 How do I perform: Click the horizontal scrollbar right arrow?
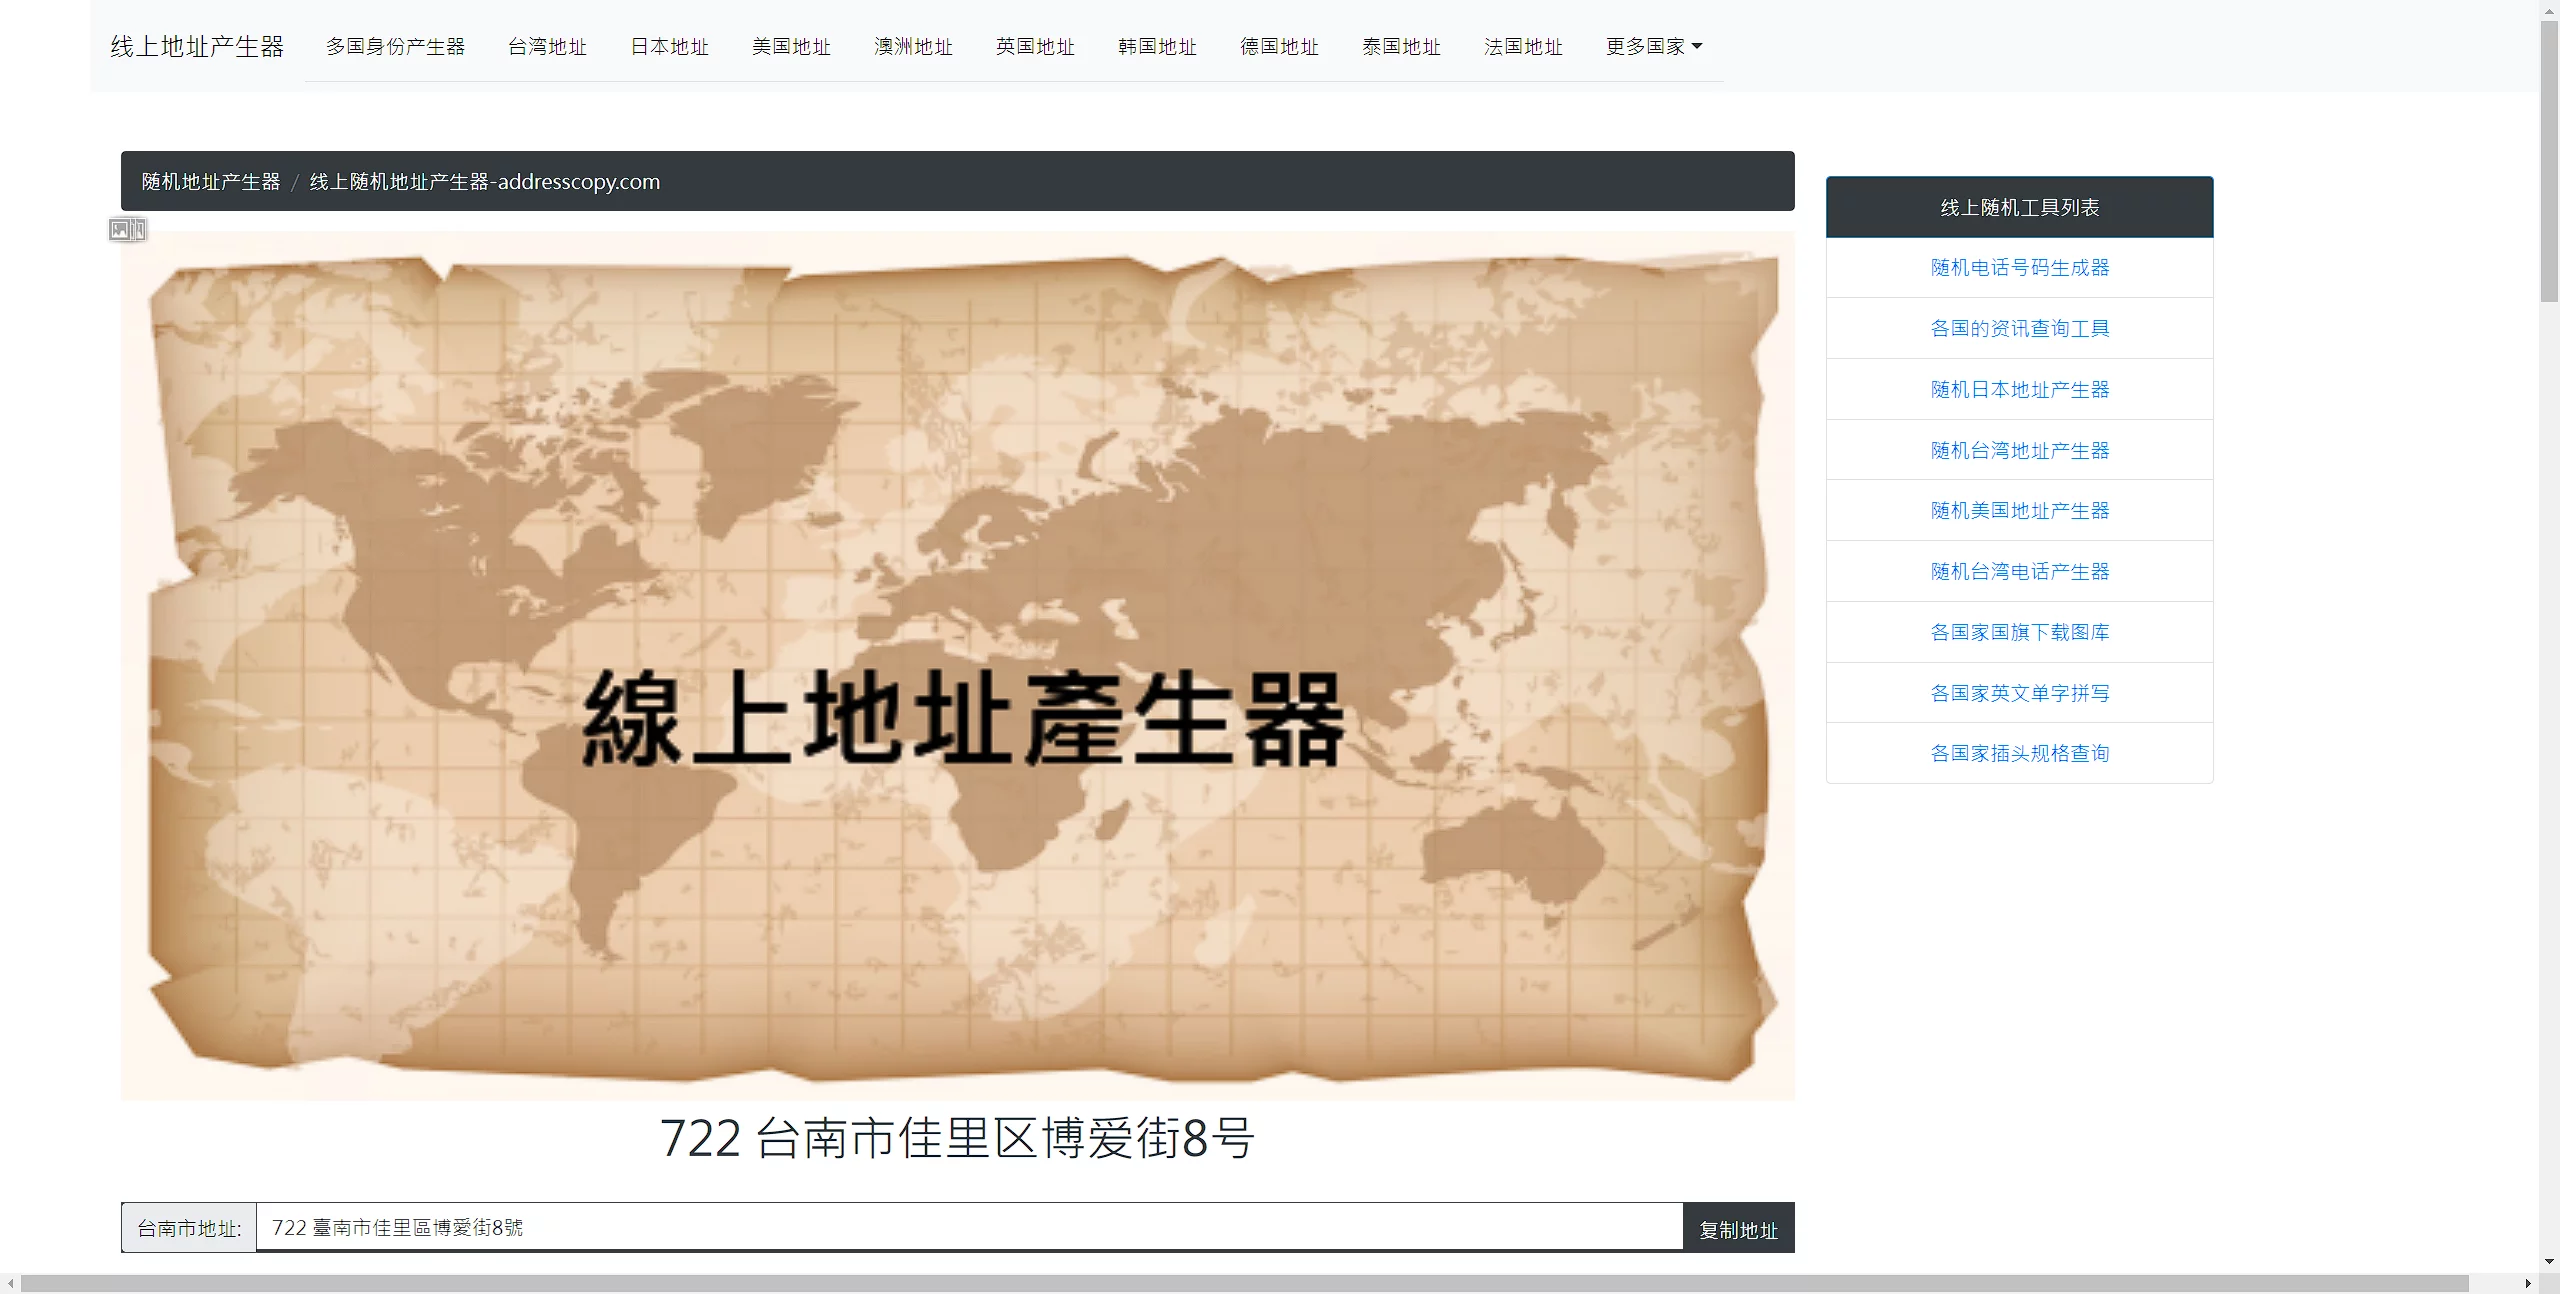pos(2528,1284)
